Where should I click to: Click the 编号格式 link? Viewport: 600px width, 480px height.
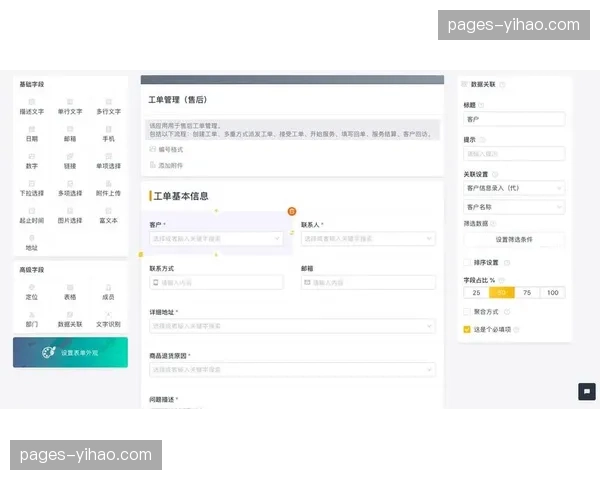pyautogui.click(x=166, y=149)
